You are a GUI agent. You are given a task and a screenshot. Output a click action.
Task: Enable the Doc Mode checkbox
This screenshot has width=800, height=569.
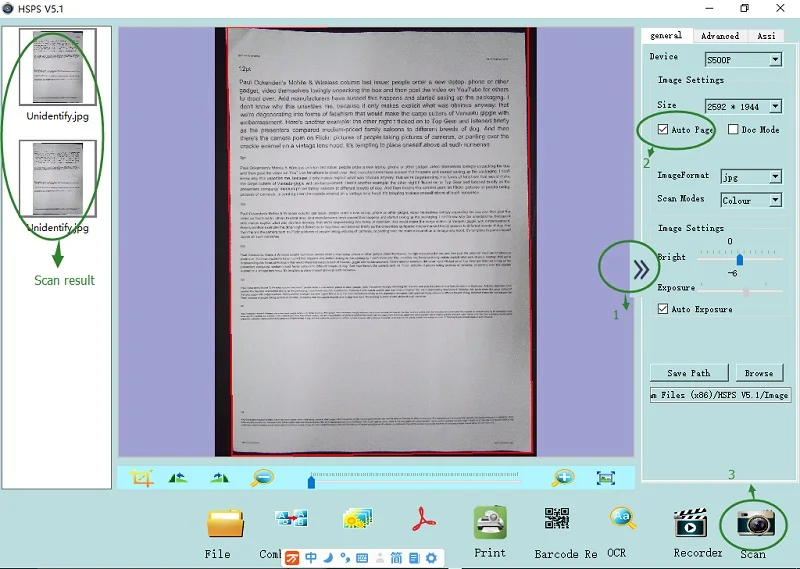click(x=733, y=130)
